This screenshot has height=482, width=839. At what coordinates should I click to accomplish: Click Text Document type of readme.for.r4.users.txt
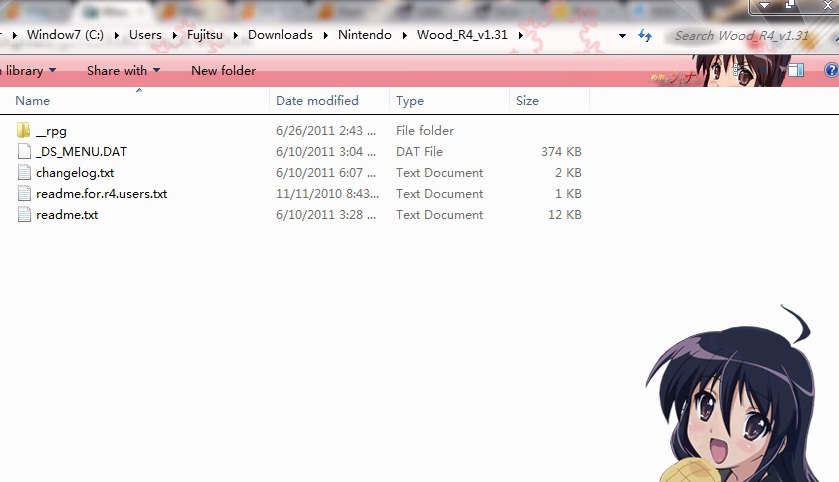[439, 194]
